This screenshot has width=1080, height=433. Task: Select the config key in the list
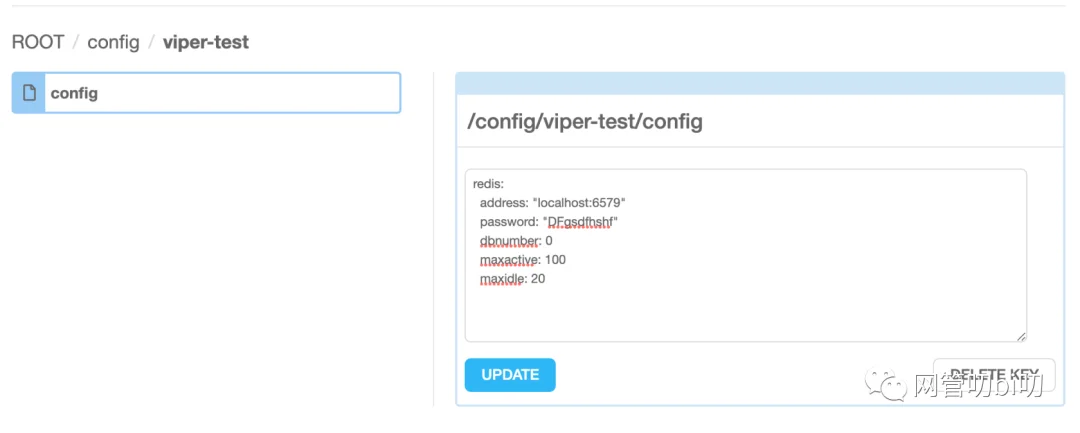click(x=206, y=93)
